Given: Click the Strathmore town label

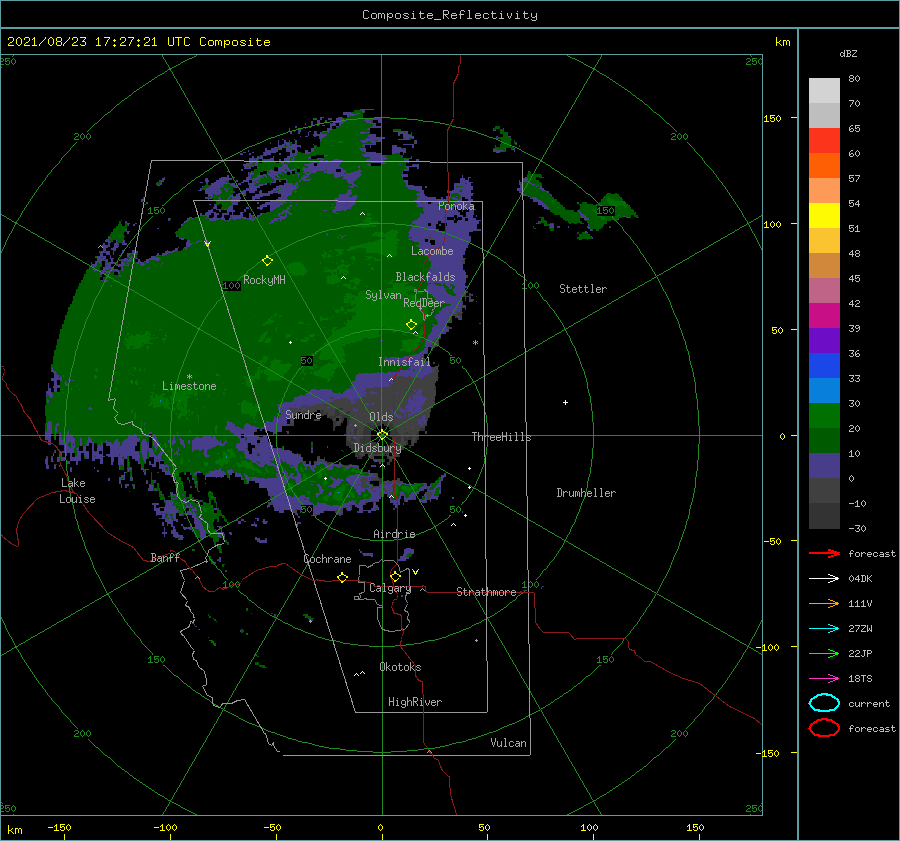Looking at the screenshot, I should coord(486,592).
